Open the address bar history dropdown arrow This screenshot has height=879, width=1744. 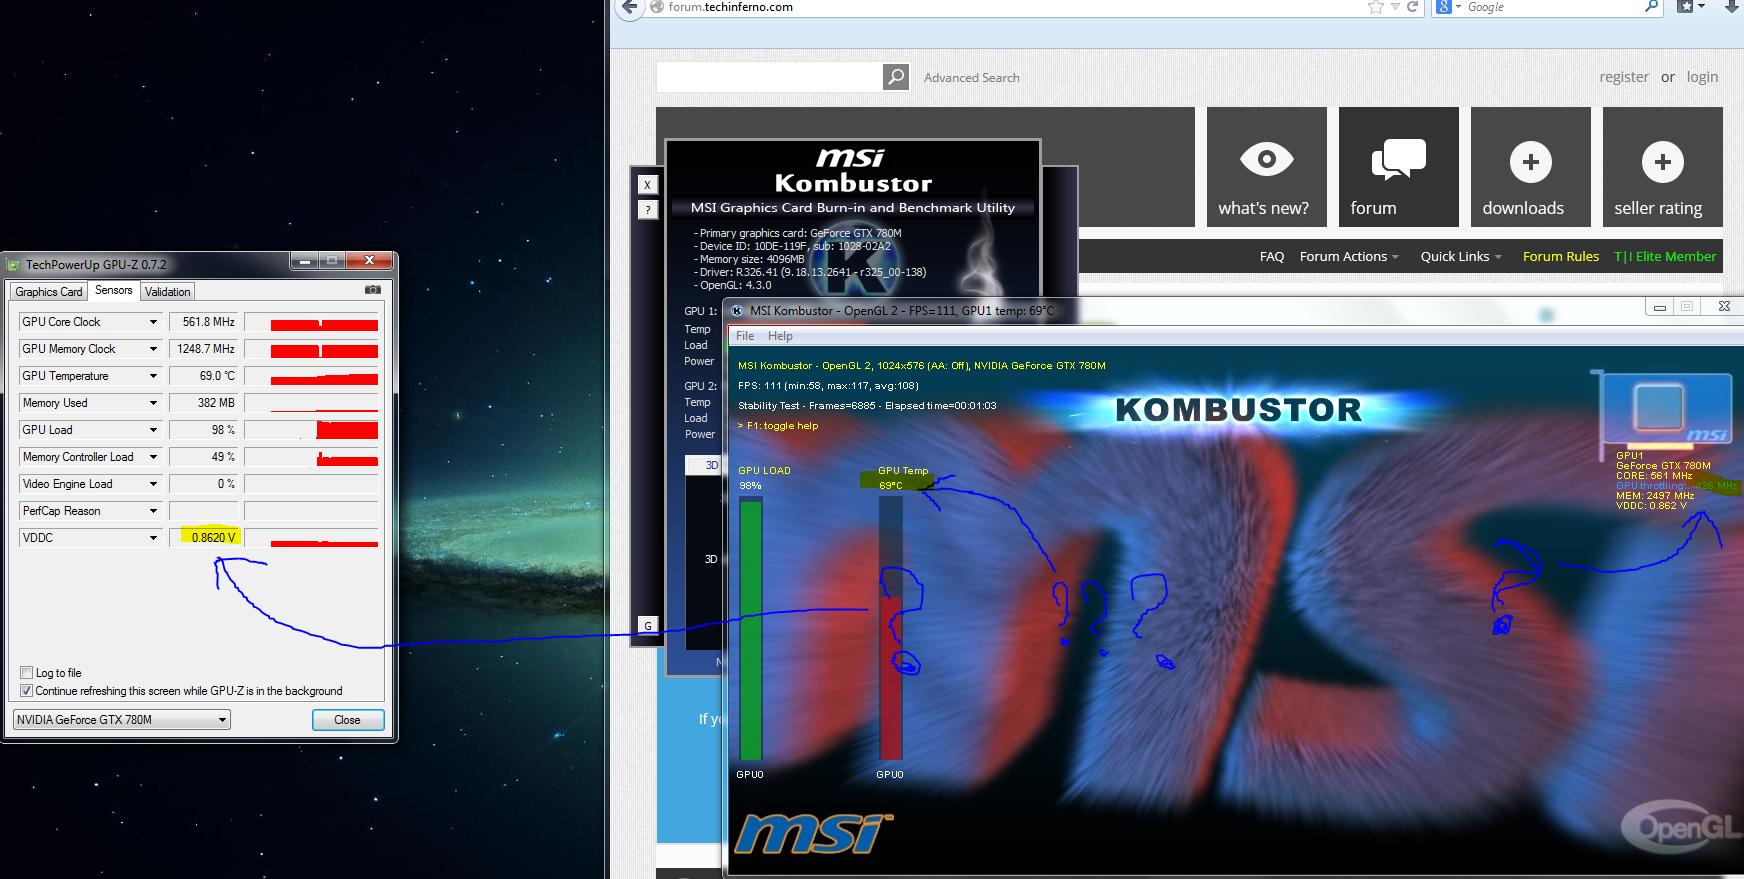1395,7
